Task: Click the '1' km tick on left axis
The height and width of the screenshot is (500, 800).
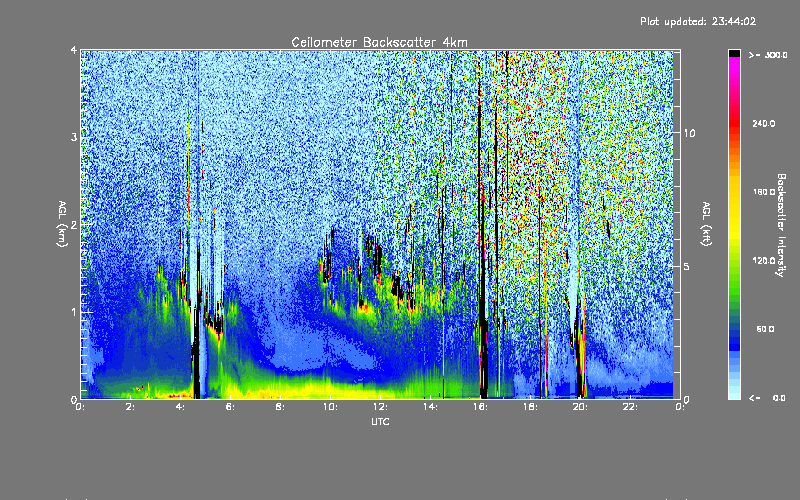Action: point(74,312)
